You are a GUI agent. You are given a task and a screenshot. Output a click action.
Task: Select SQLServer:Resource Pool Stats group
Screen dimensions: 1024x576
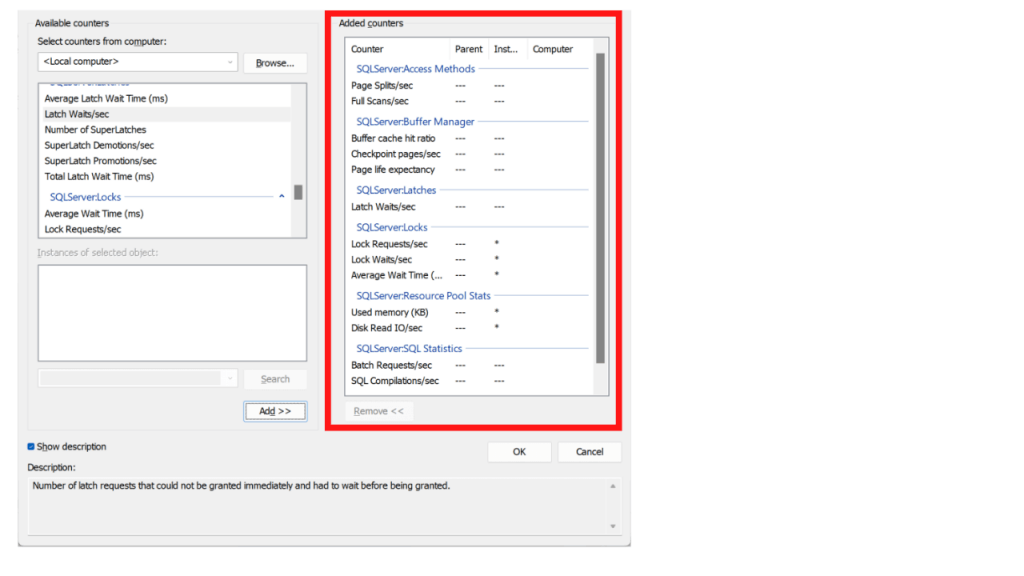click(x=423, y=296)
